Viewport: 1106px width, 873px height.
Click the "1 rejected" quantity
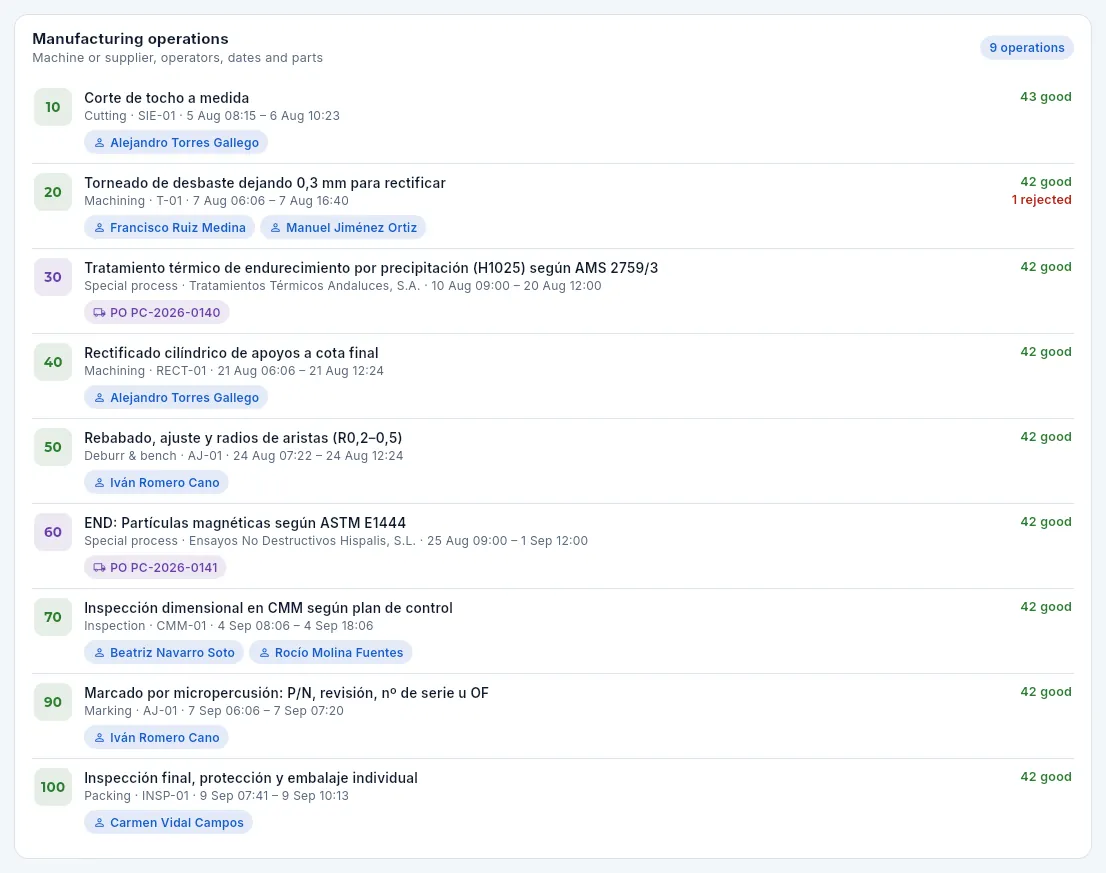pos(1041,200)
